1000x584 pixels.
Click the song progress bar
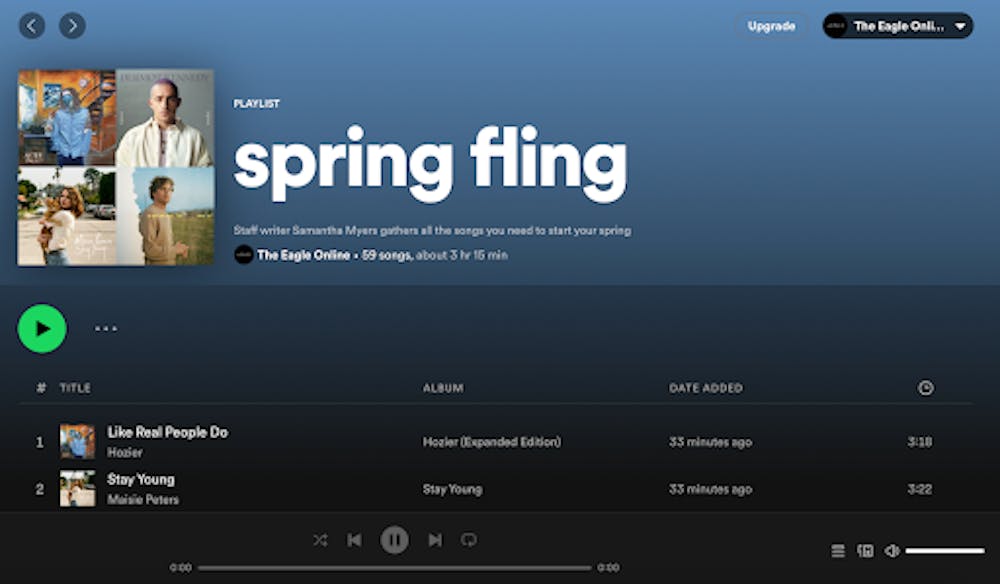(x=394, y=568)
